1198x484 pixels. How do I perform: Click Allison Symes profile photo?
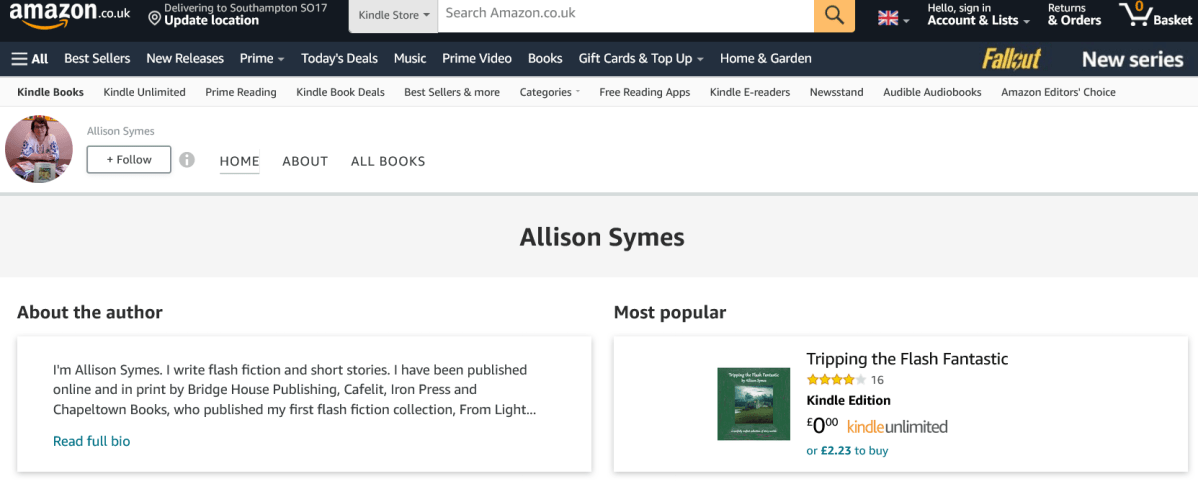pos(39,149)
